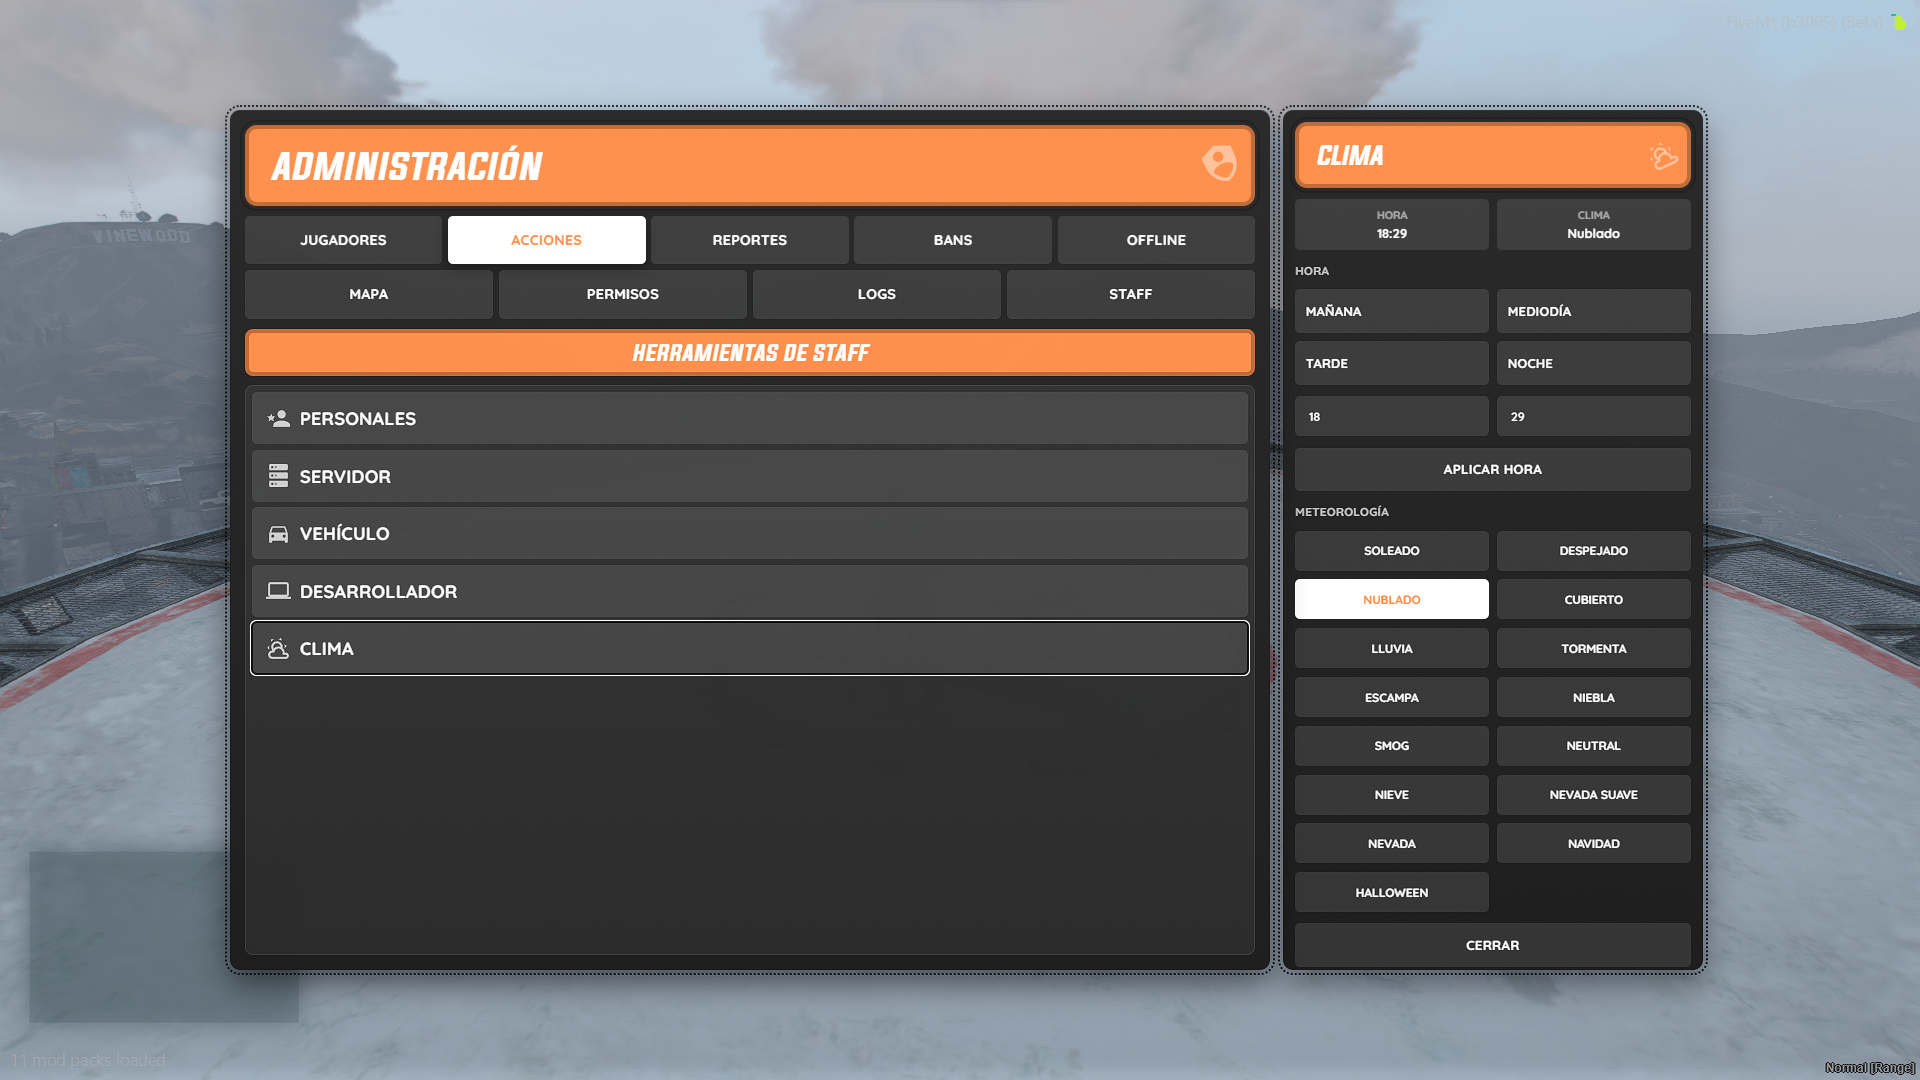Set time preset to Mediodía
This screenshot has height=1080, width=1920.
tap(1593, 311)
